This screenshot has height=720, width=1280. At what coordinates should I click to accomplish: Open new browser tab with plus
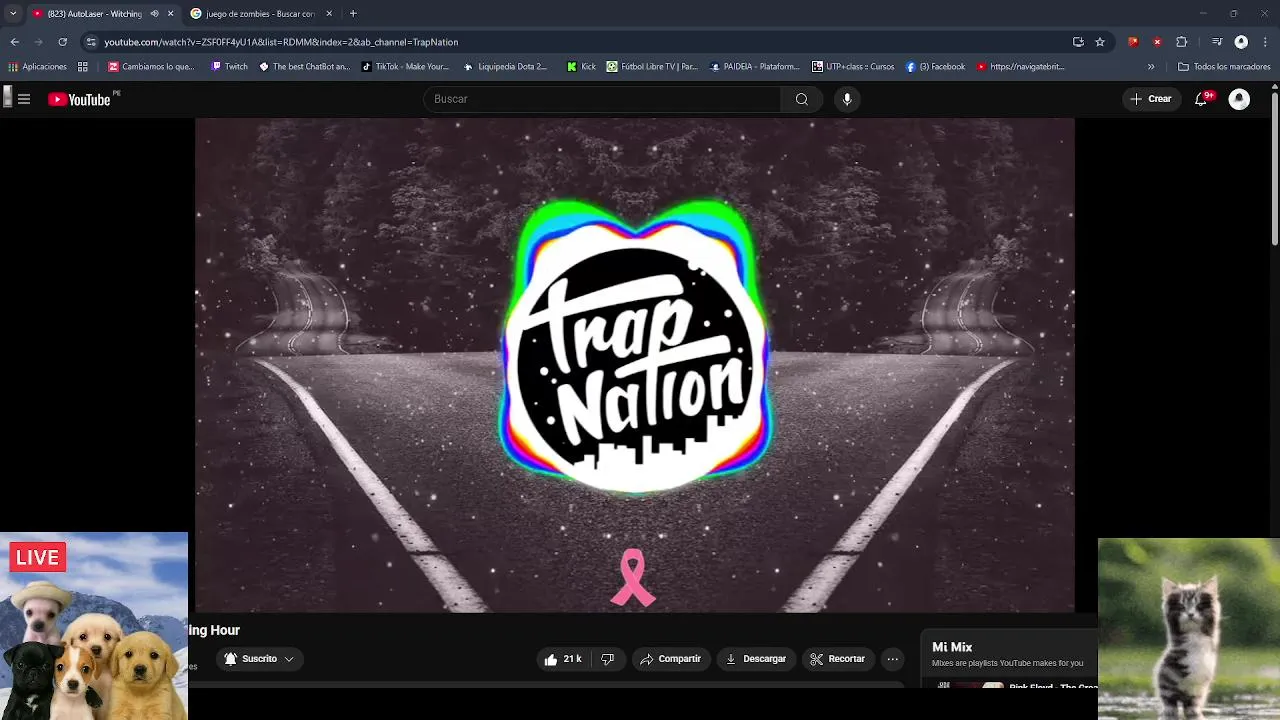pyautogui.click(x=353, y=14)
